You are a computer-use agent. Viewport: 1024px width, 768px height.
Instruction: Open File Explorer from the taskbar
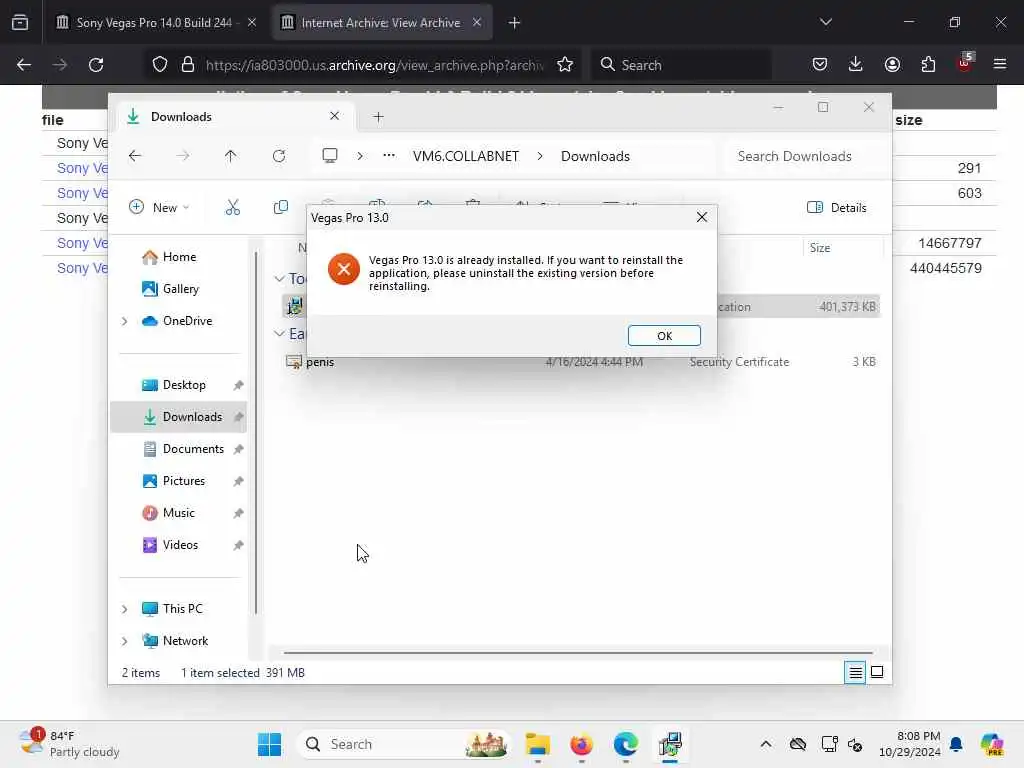[x=537, y=744]
